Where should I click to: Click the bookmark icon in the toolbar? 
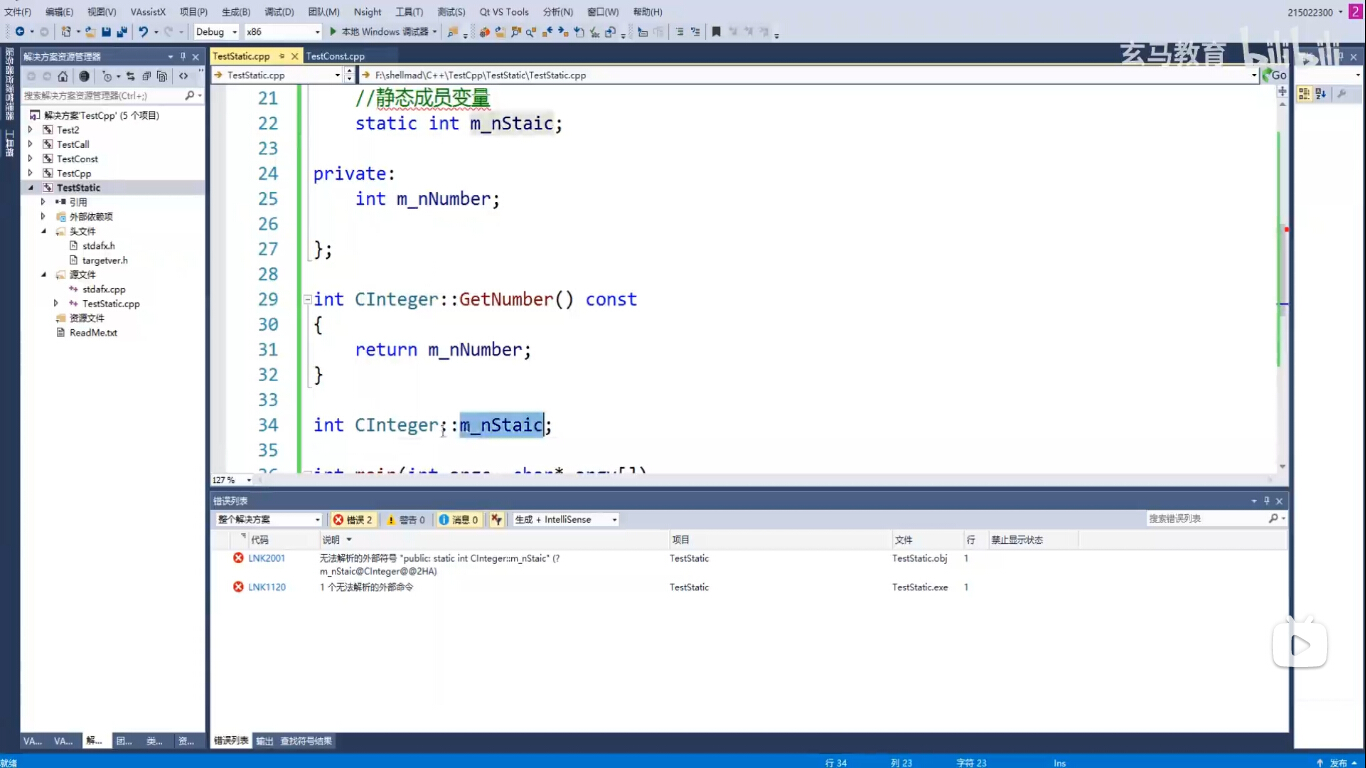pos(716,32)
